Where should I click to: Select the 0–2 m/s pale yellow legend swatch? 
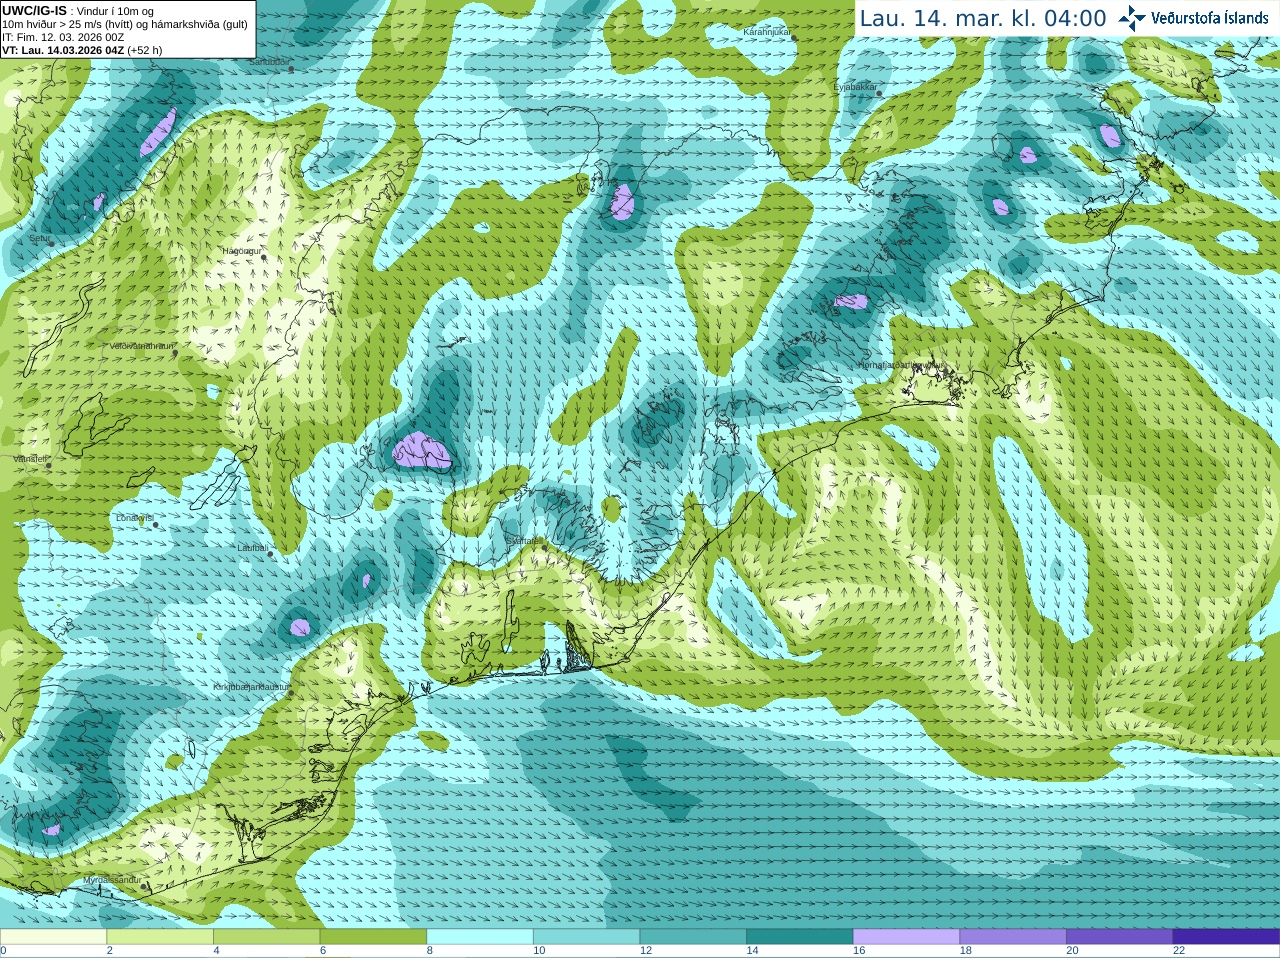pos(54,937)
